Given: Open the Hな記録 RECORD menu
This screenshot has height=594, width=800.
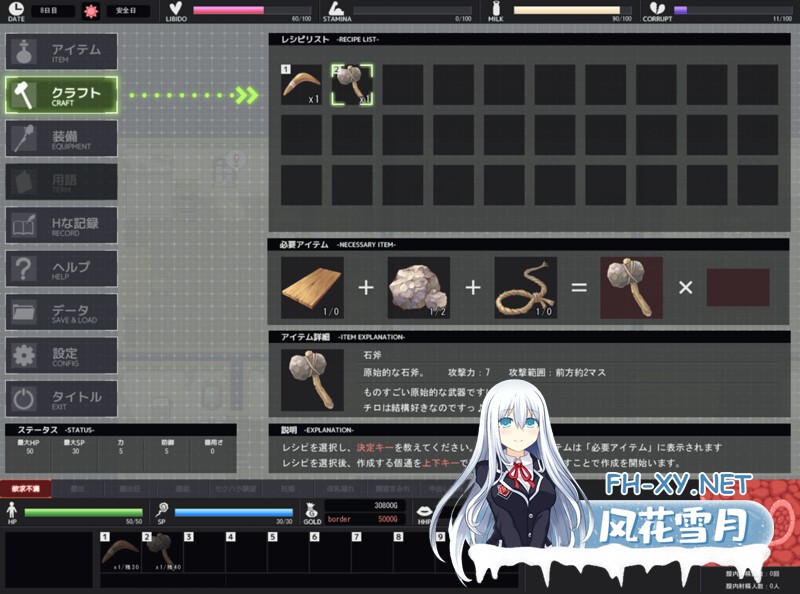Looking at the screenshot, I should [x=61, y=225].
